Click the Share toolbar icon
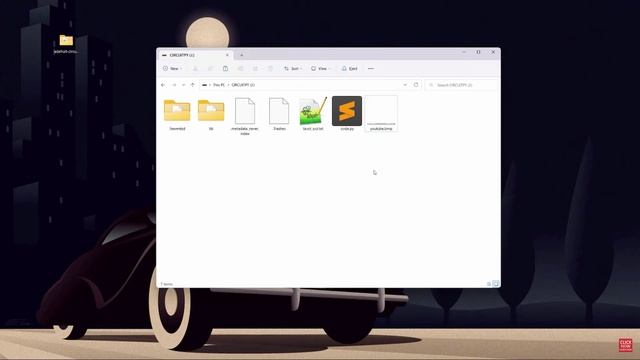640x360 pixels. [256, 69]
